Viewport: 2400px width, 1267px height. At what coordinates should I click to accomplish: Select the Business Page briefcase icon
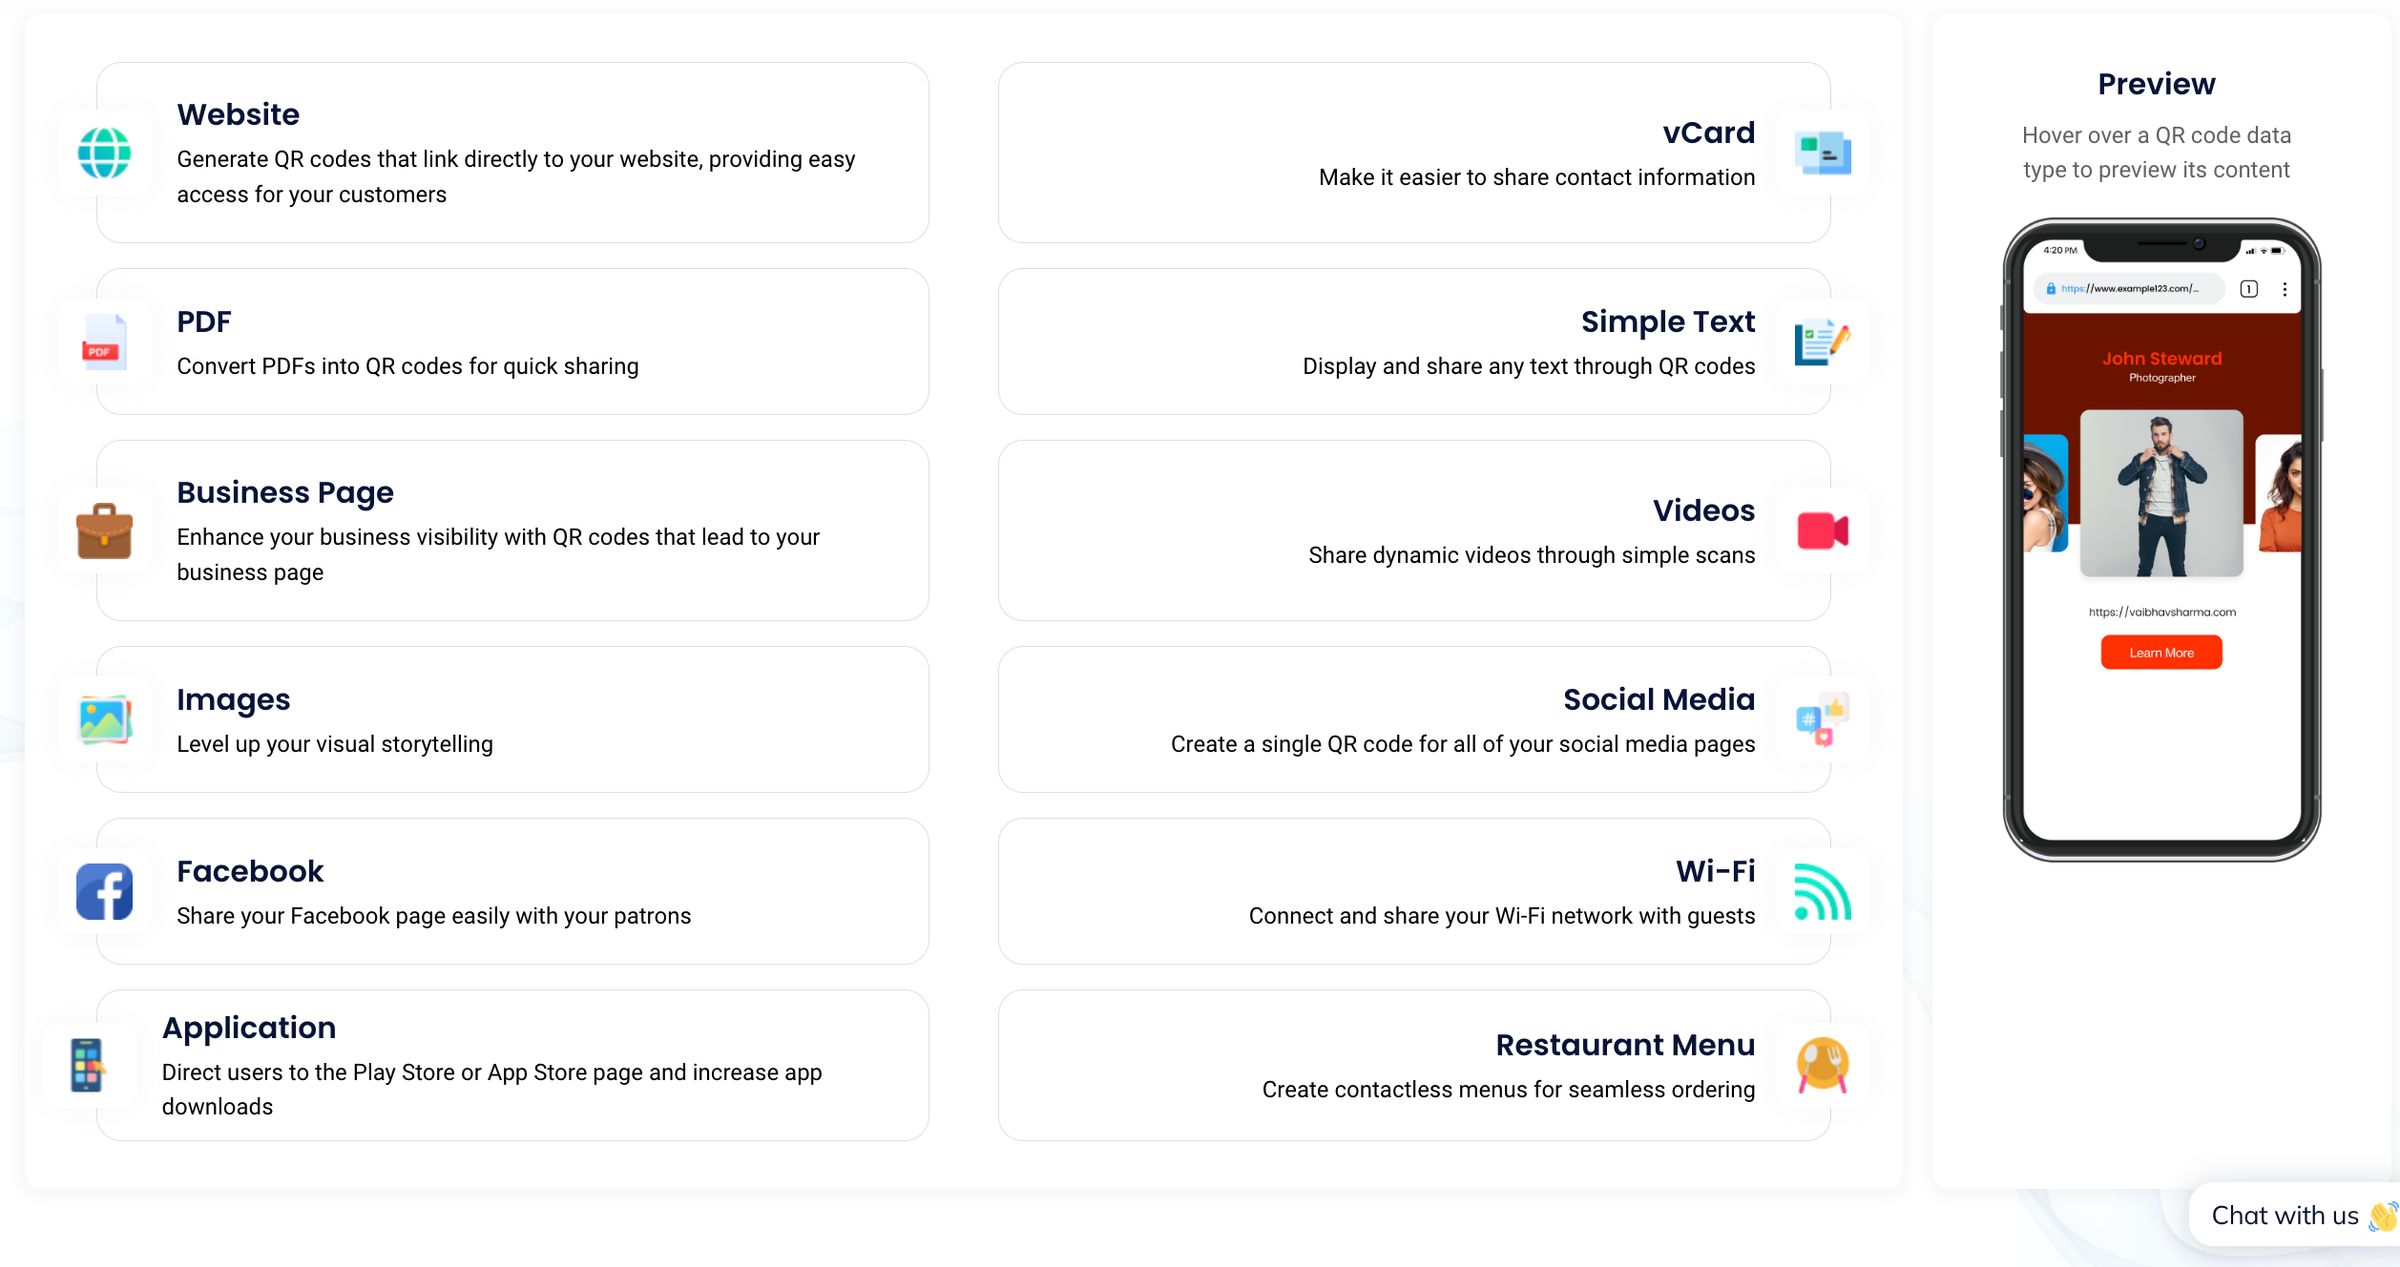click(104, 531)
